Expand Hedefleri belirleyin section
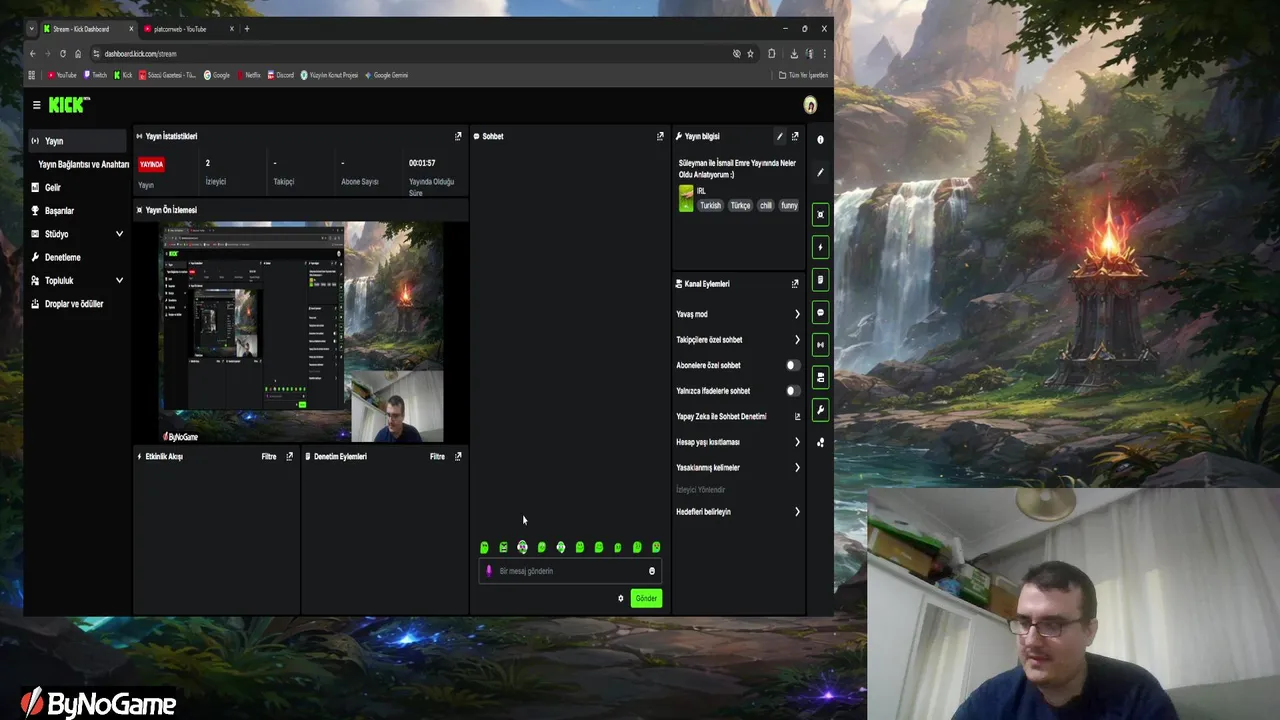The image size is (1280, 720). [x=797, y=512]
